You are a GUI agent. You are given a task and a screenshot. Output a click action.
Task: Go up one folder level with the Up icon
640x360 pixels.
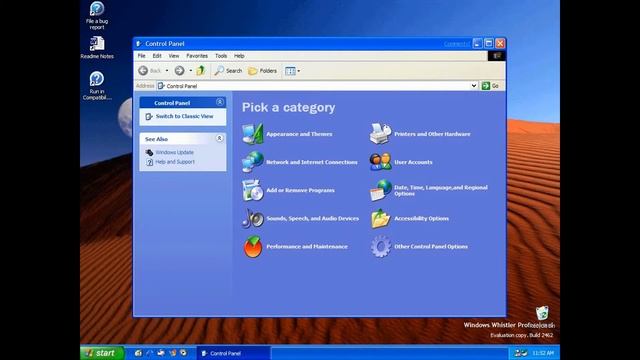tap(200, 71)
